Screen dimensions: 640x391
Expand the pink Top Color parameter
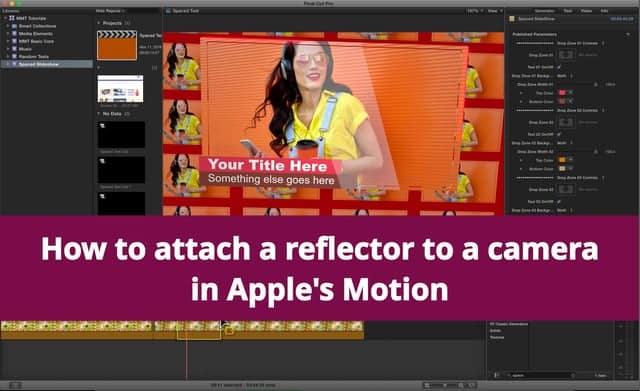click(x=521, y=93)
